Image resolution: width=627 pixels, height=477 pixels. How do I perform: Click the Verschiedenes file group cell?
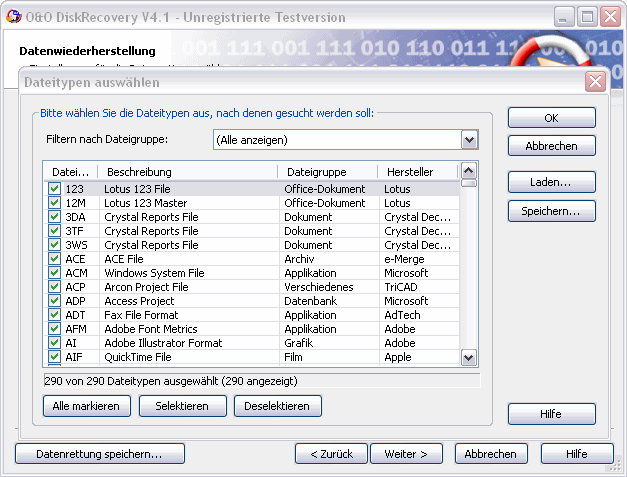[x=319, y=287]
